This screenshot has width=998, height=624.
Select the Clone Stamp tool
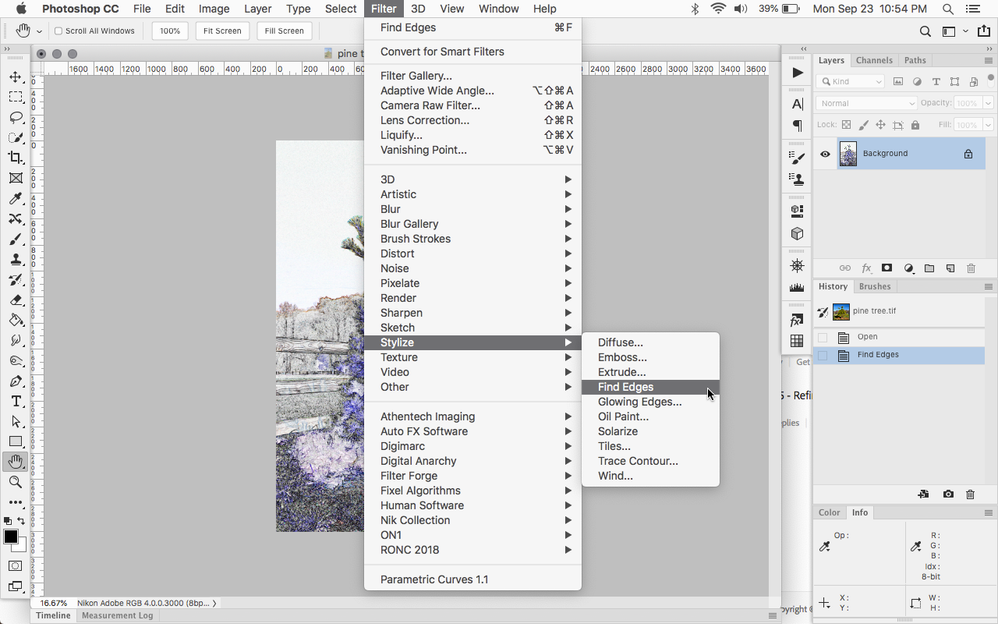(x=15, y=259)
